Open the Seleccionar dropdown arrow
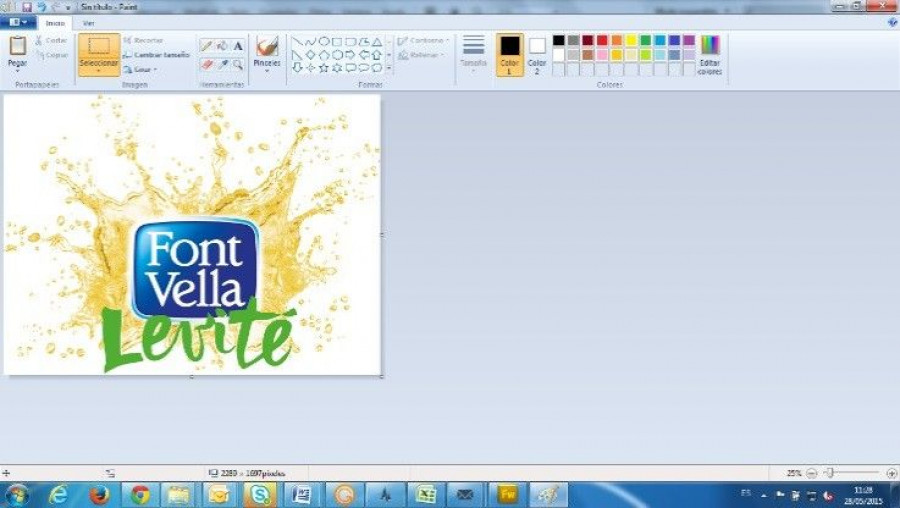The image size is (900, 508). (99, 71)
